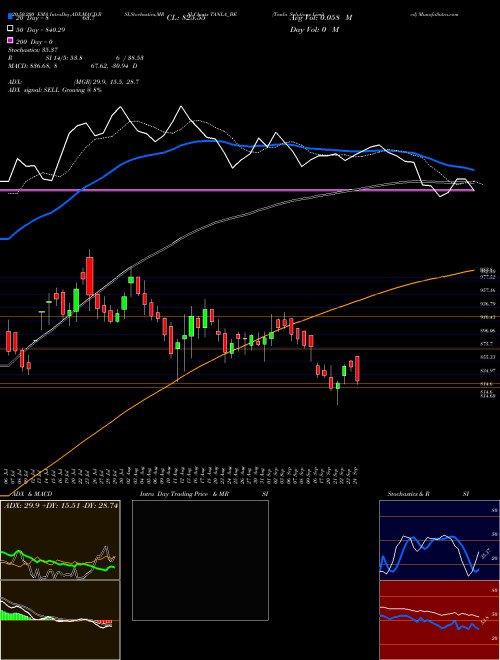Click the 855.33 price axis label

pyautogui.click(x=487, y=357)
